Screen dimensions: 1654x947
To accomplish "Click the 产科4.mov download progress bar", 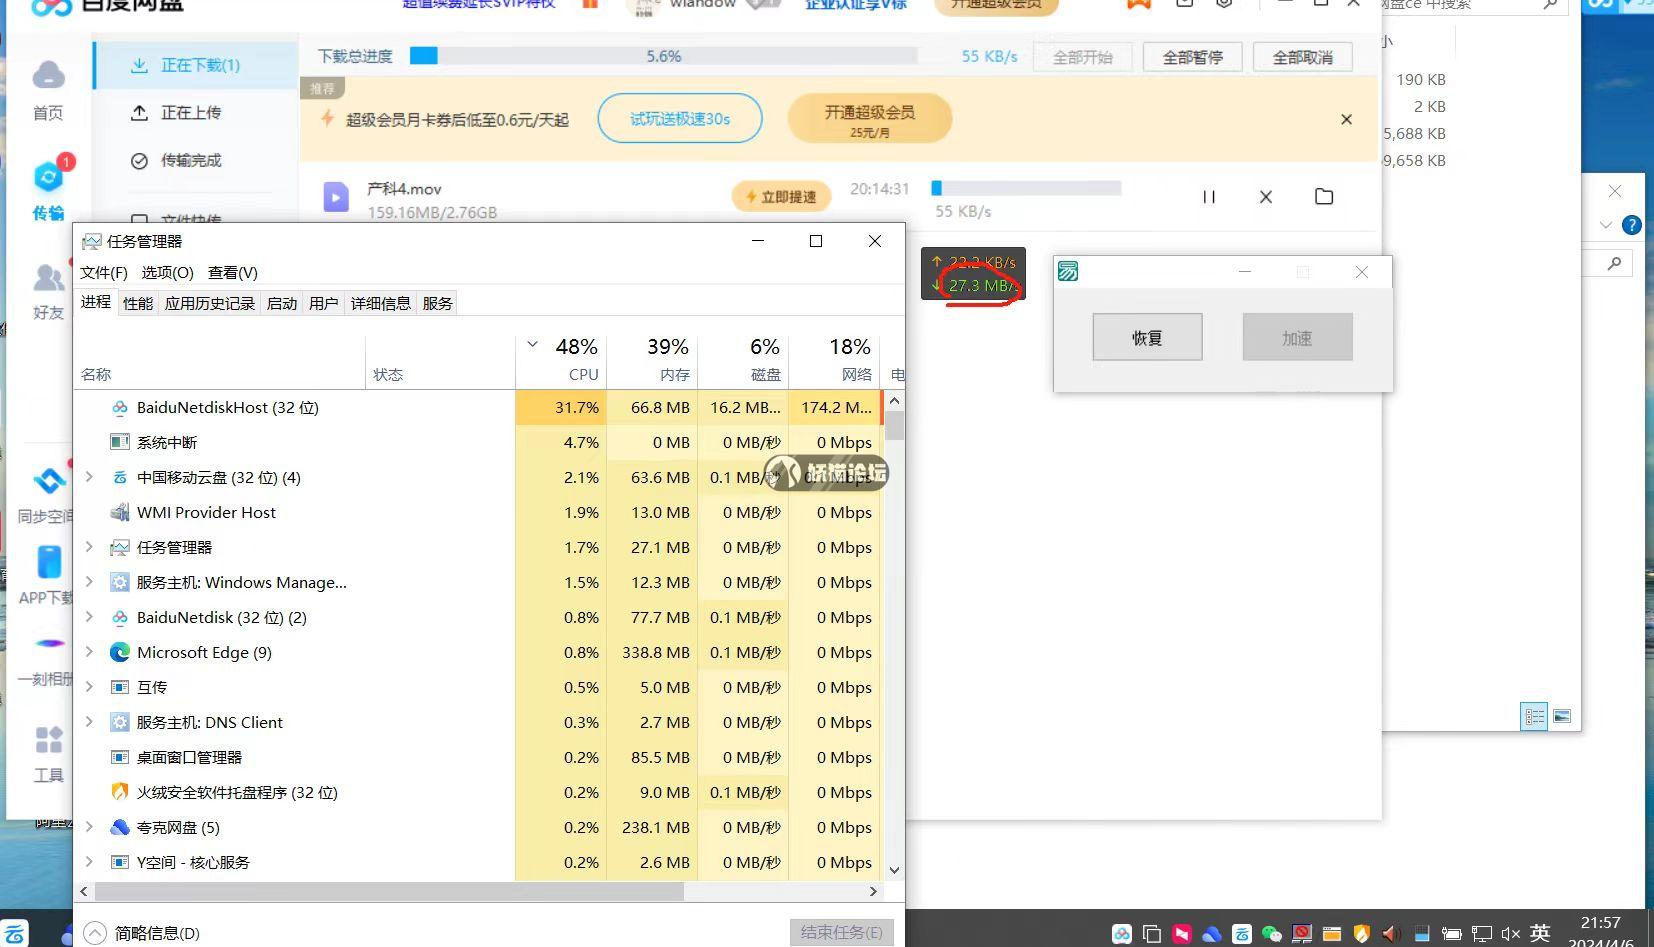I will pyautogui.click(x=1026, y=187).
